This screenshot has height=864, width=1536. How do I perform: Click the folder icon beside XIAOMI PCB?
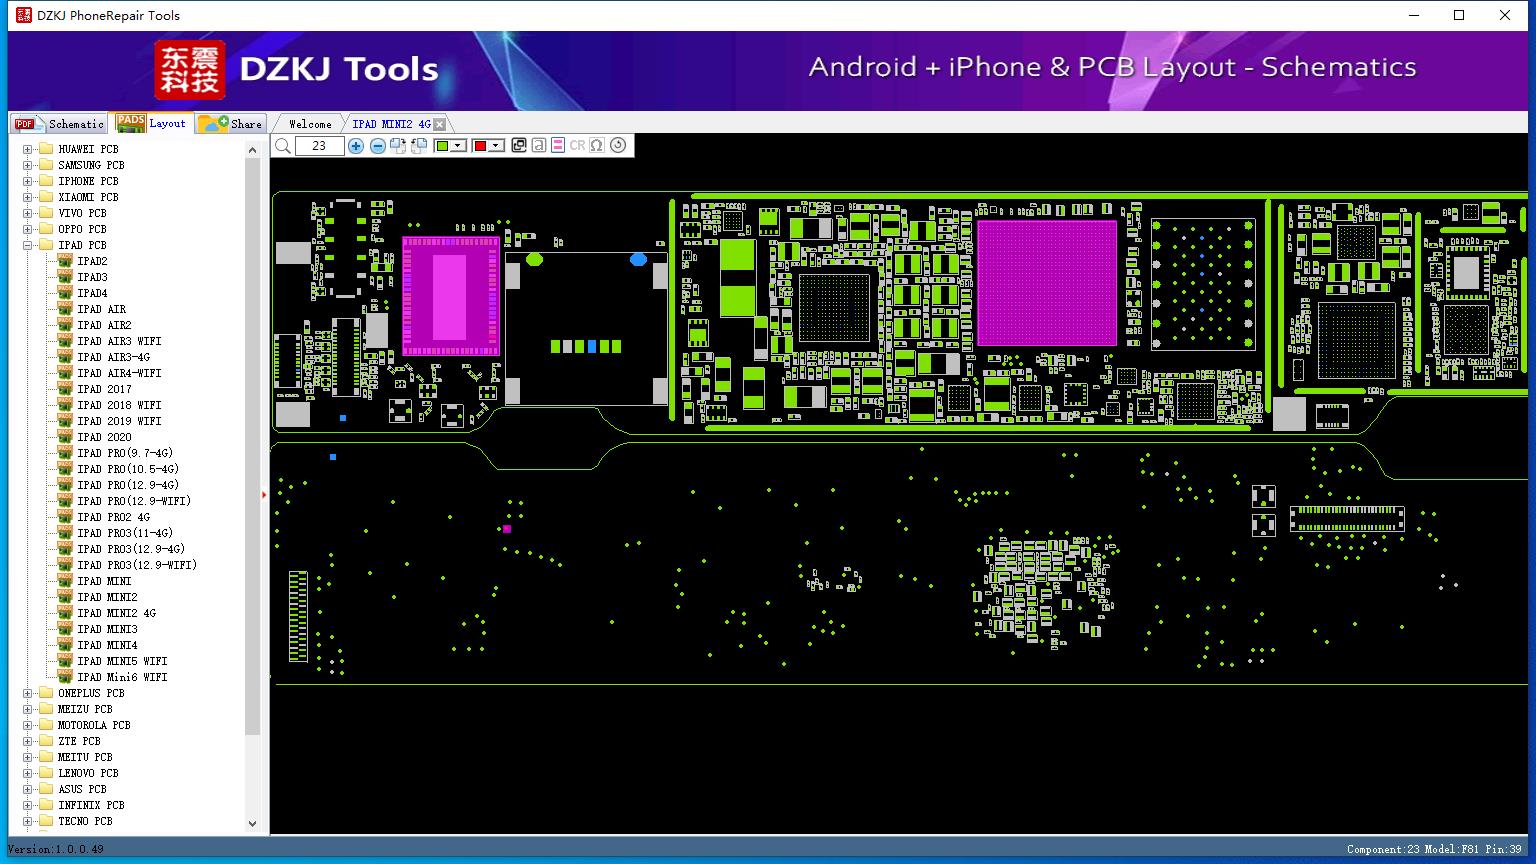coord(45,197)
